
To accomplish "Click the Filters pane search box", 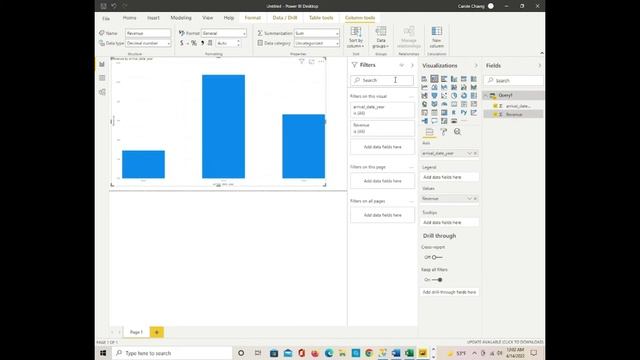I will [x=382, y=80].
